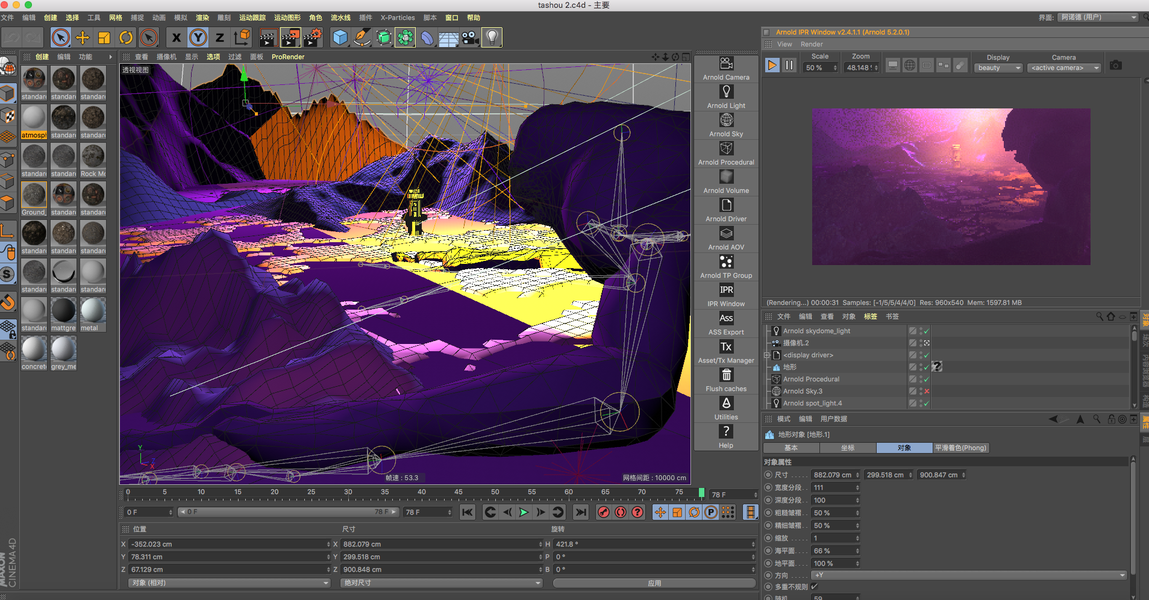Toggle visibility check of Arnold Sky.3
This screenshot has width=1149, height=600.
(x=926, y=391)
